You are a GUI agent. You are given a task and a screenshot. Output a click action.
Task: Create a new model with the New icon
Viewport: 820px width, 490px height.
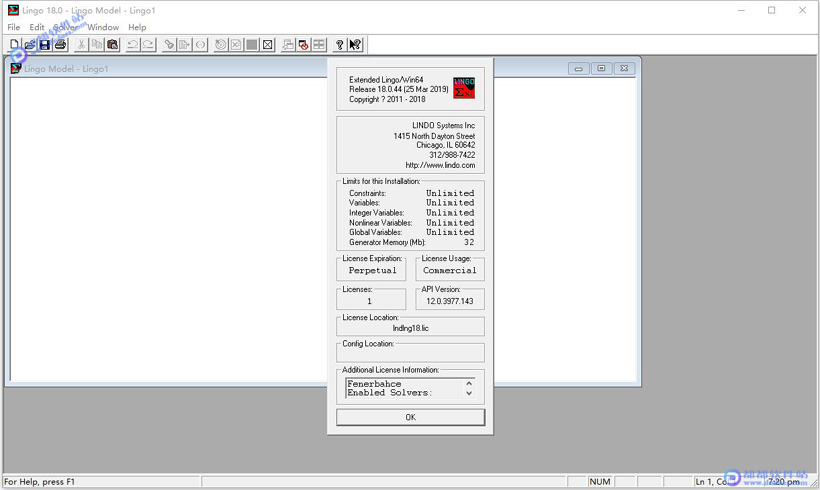(x=14, y=45)
